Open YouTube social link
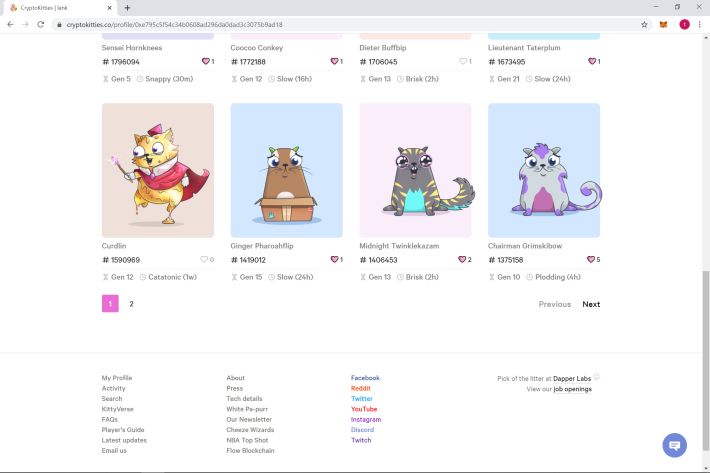The height and width of the screenshot is (473, 710). 364,409
